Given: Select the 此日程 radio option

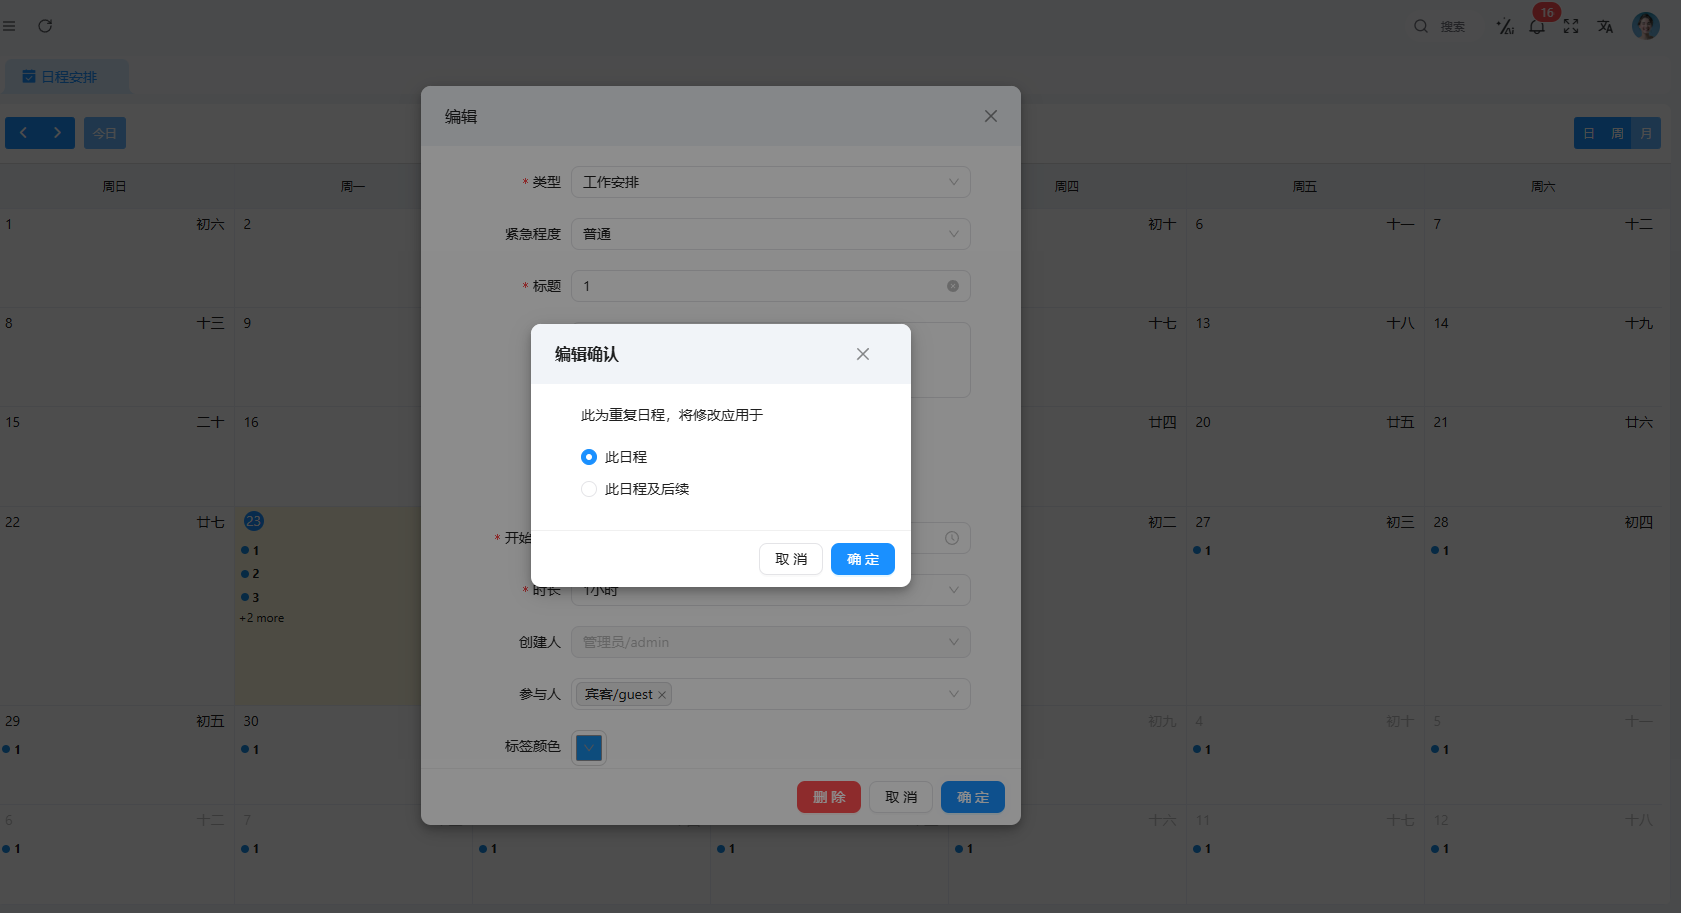Looking at the screenshot, I should (x=589, y=457).
